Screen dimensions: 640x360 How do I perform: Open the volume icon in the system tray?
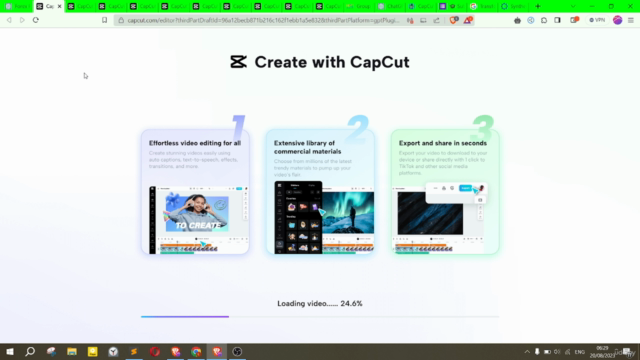point(557,352)
